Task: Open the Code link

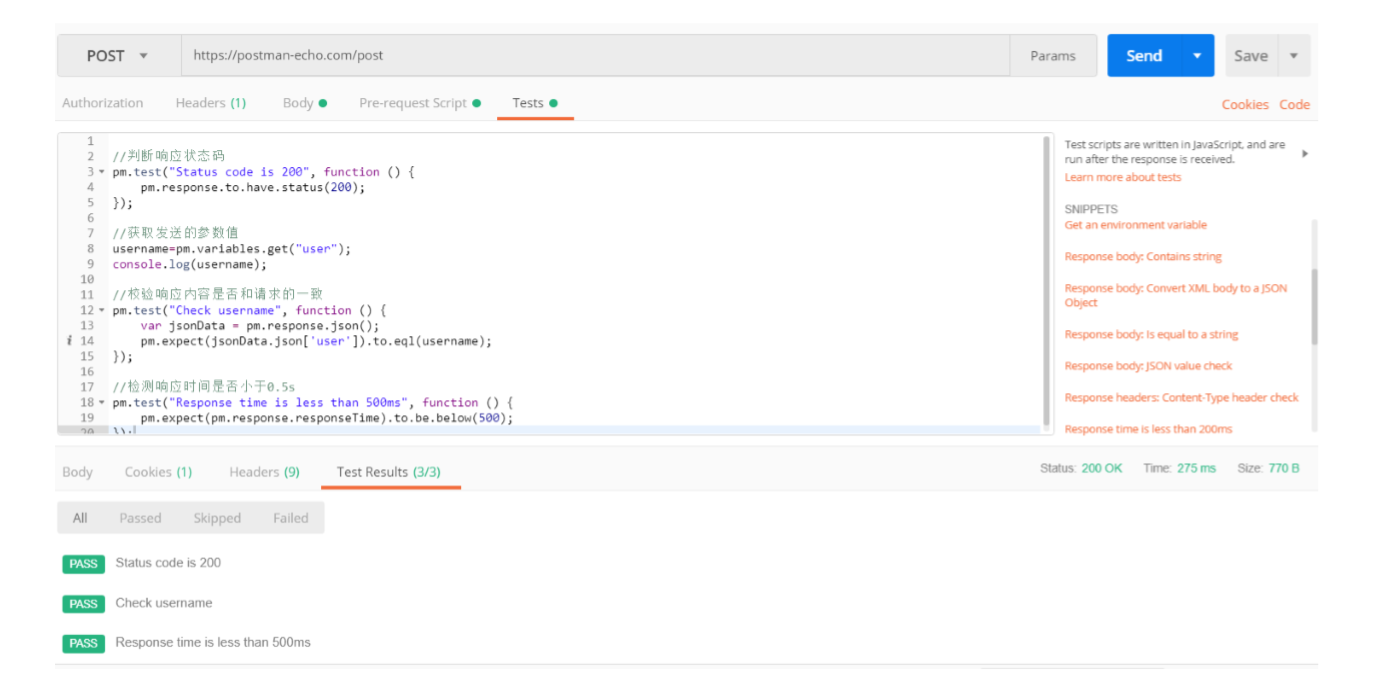Action: [x=1294, y=104]
